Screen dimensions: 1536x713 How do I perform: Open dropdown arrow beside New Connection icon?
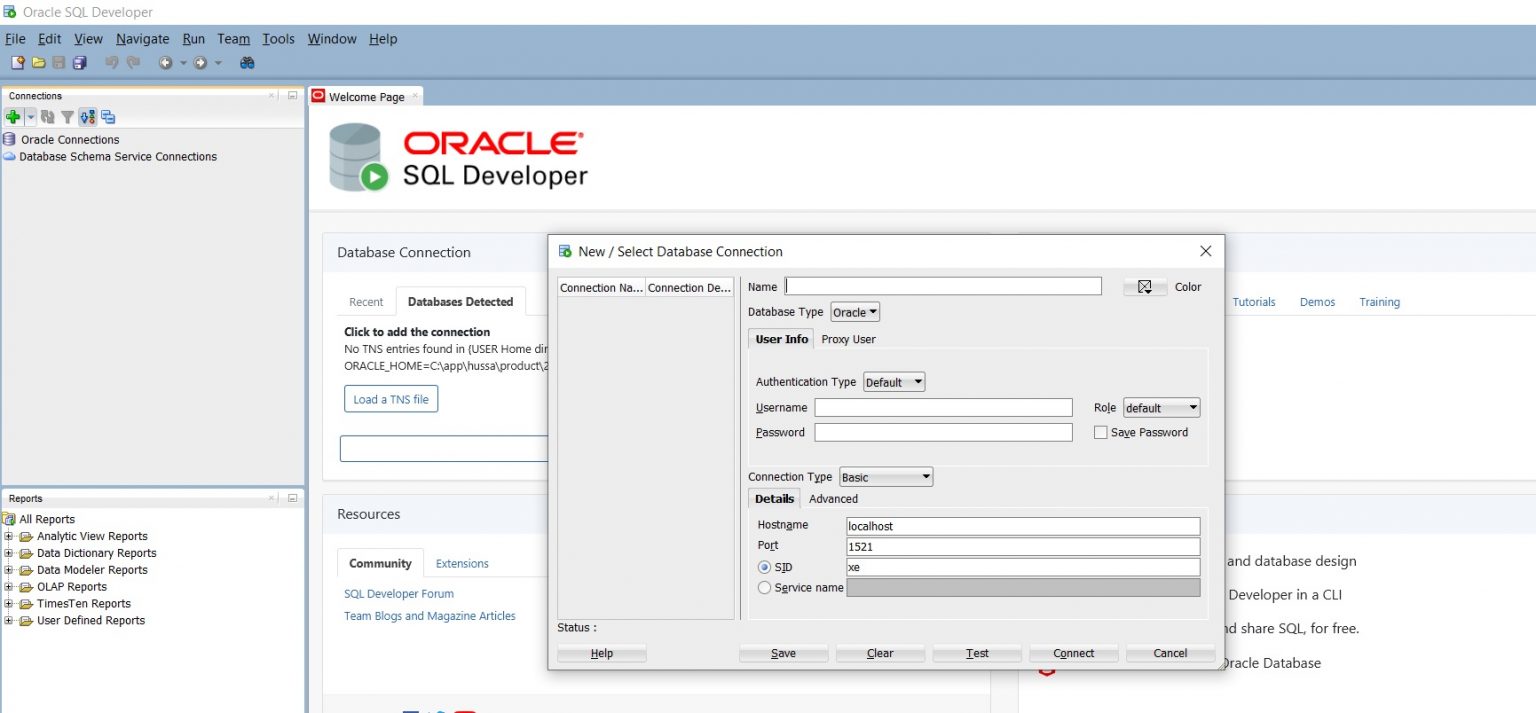coord(31,117)
